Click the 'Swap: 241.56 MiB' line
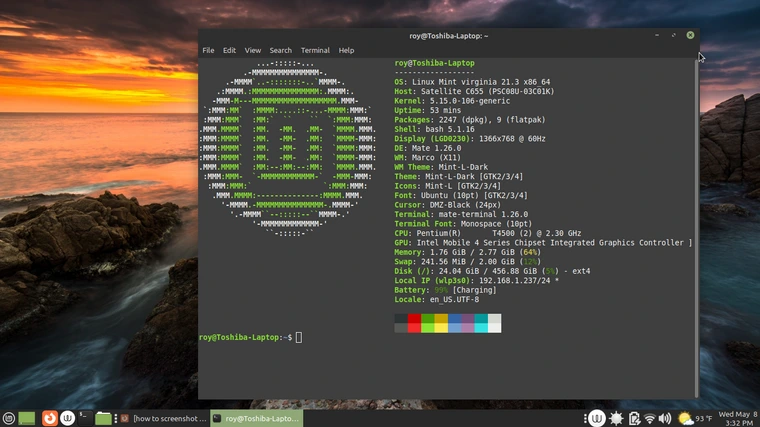760x427 pixels. pyautogui.click(x=468, y=261)
